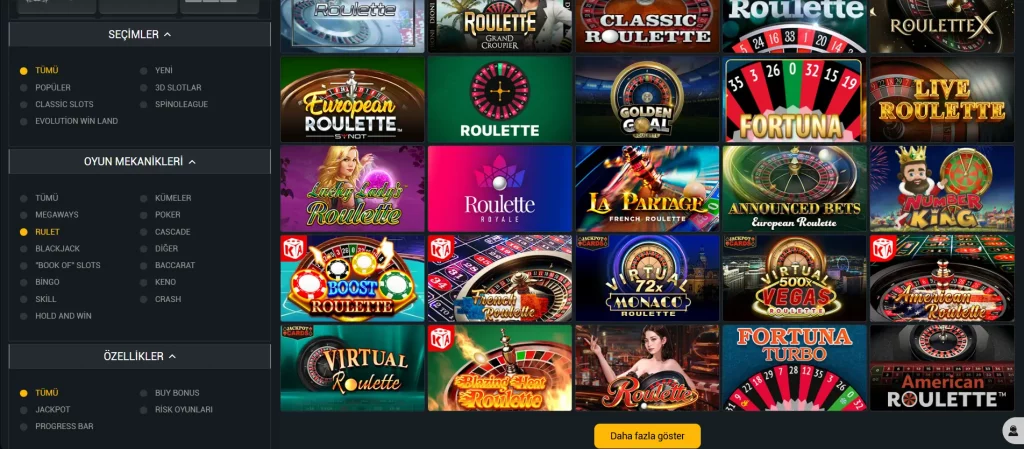The image size is (1024, 449).
Task: Open the Fortuna roulette wheel game
Action: point(794,99)
